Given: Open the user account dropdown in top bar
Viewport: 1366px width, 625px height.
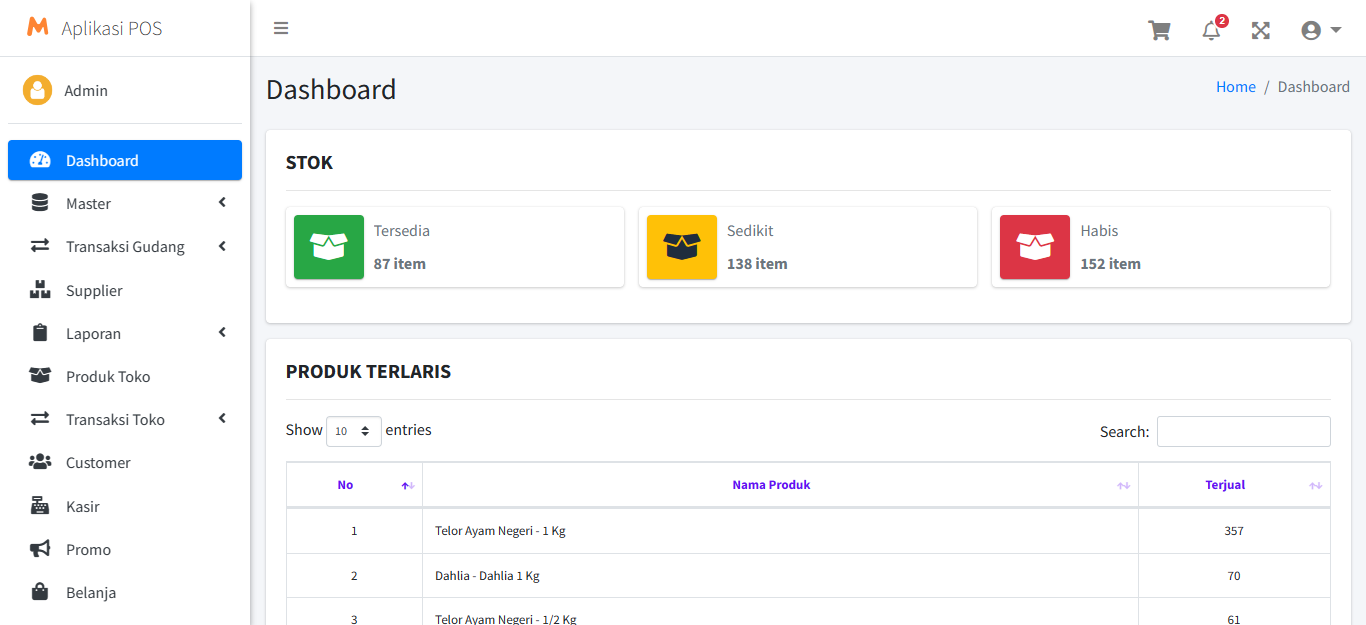Looking at the screenshot, I should point(1320,30).
